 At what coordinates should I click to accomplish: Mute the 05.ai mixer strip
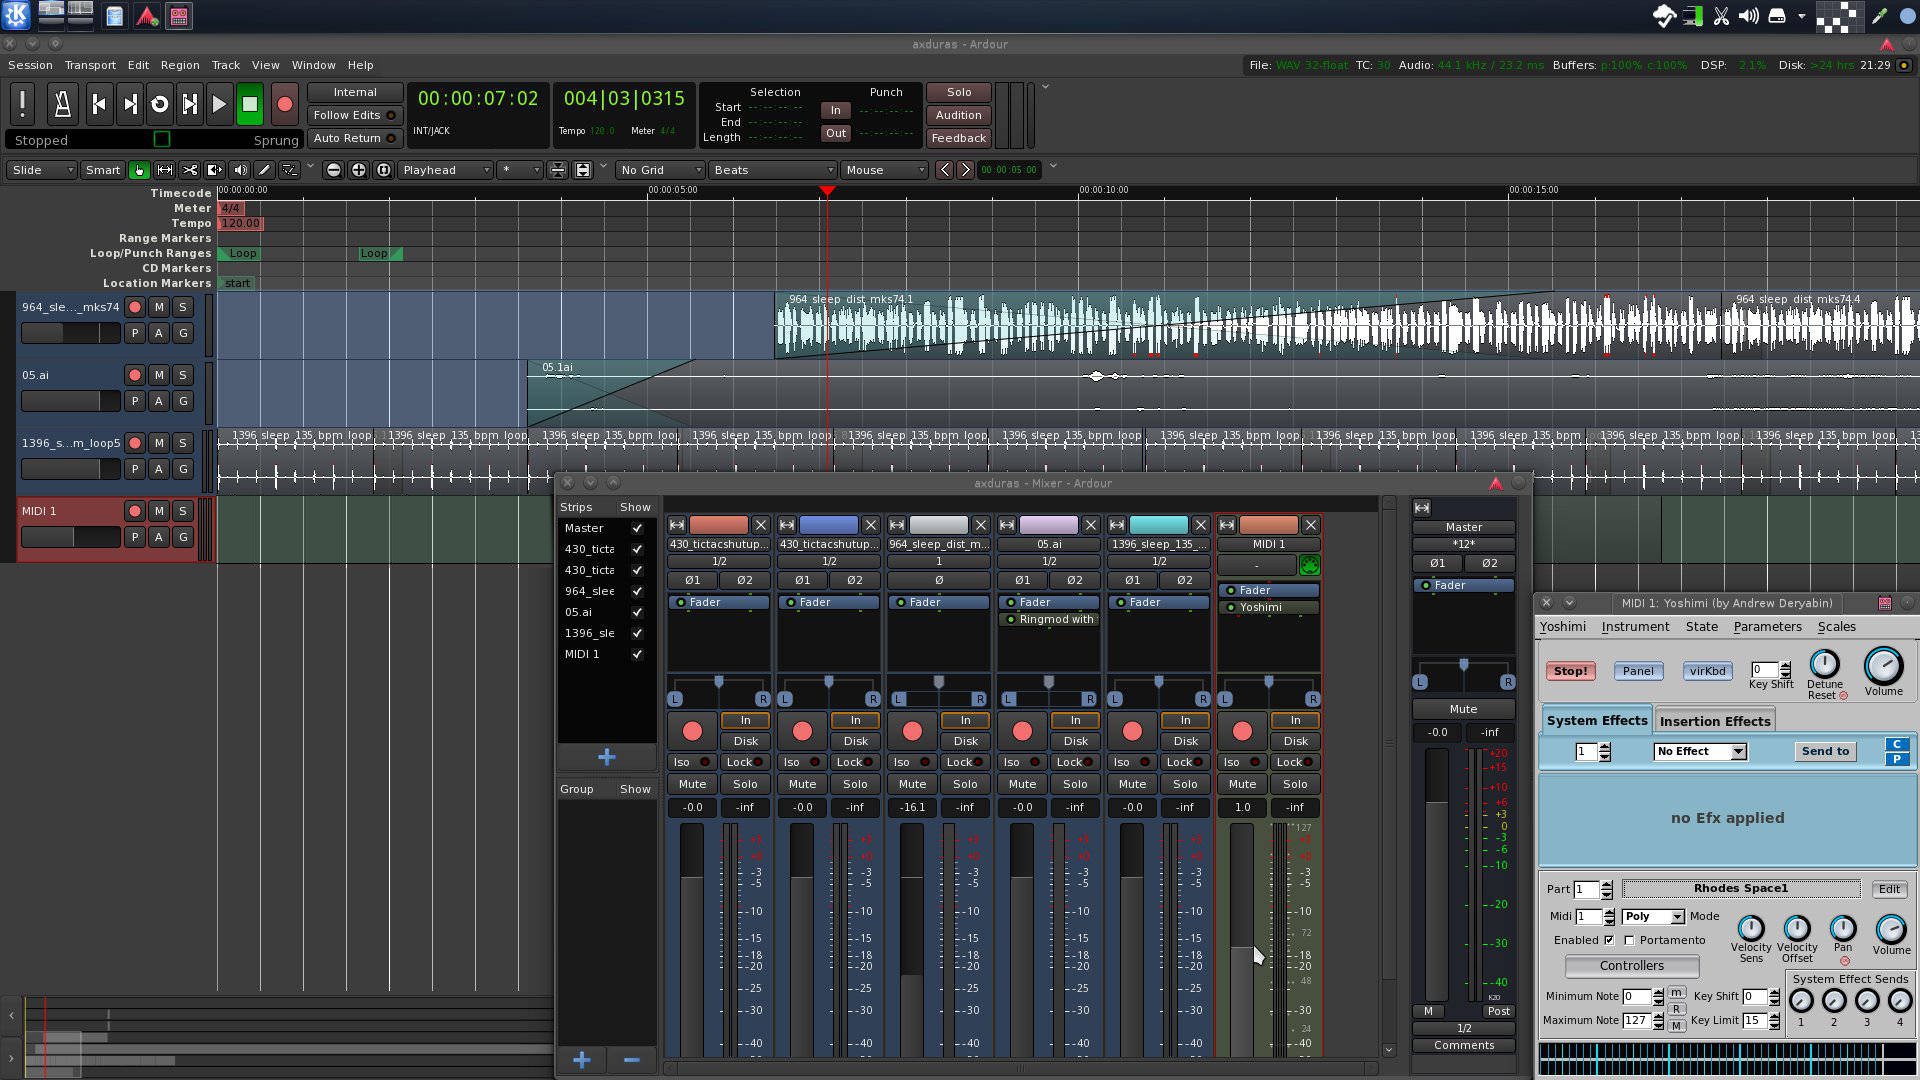tap(1022, 784)
